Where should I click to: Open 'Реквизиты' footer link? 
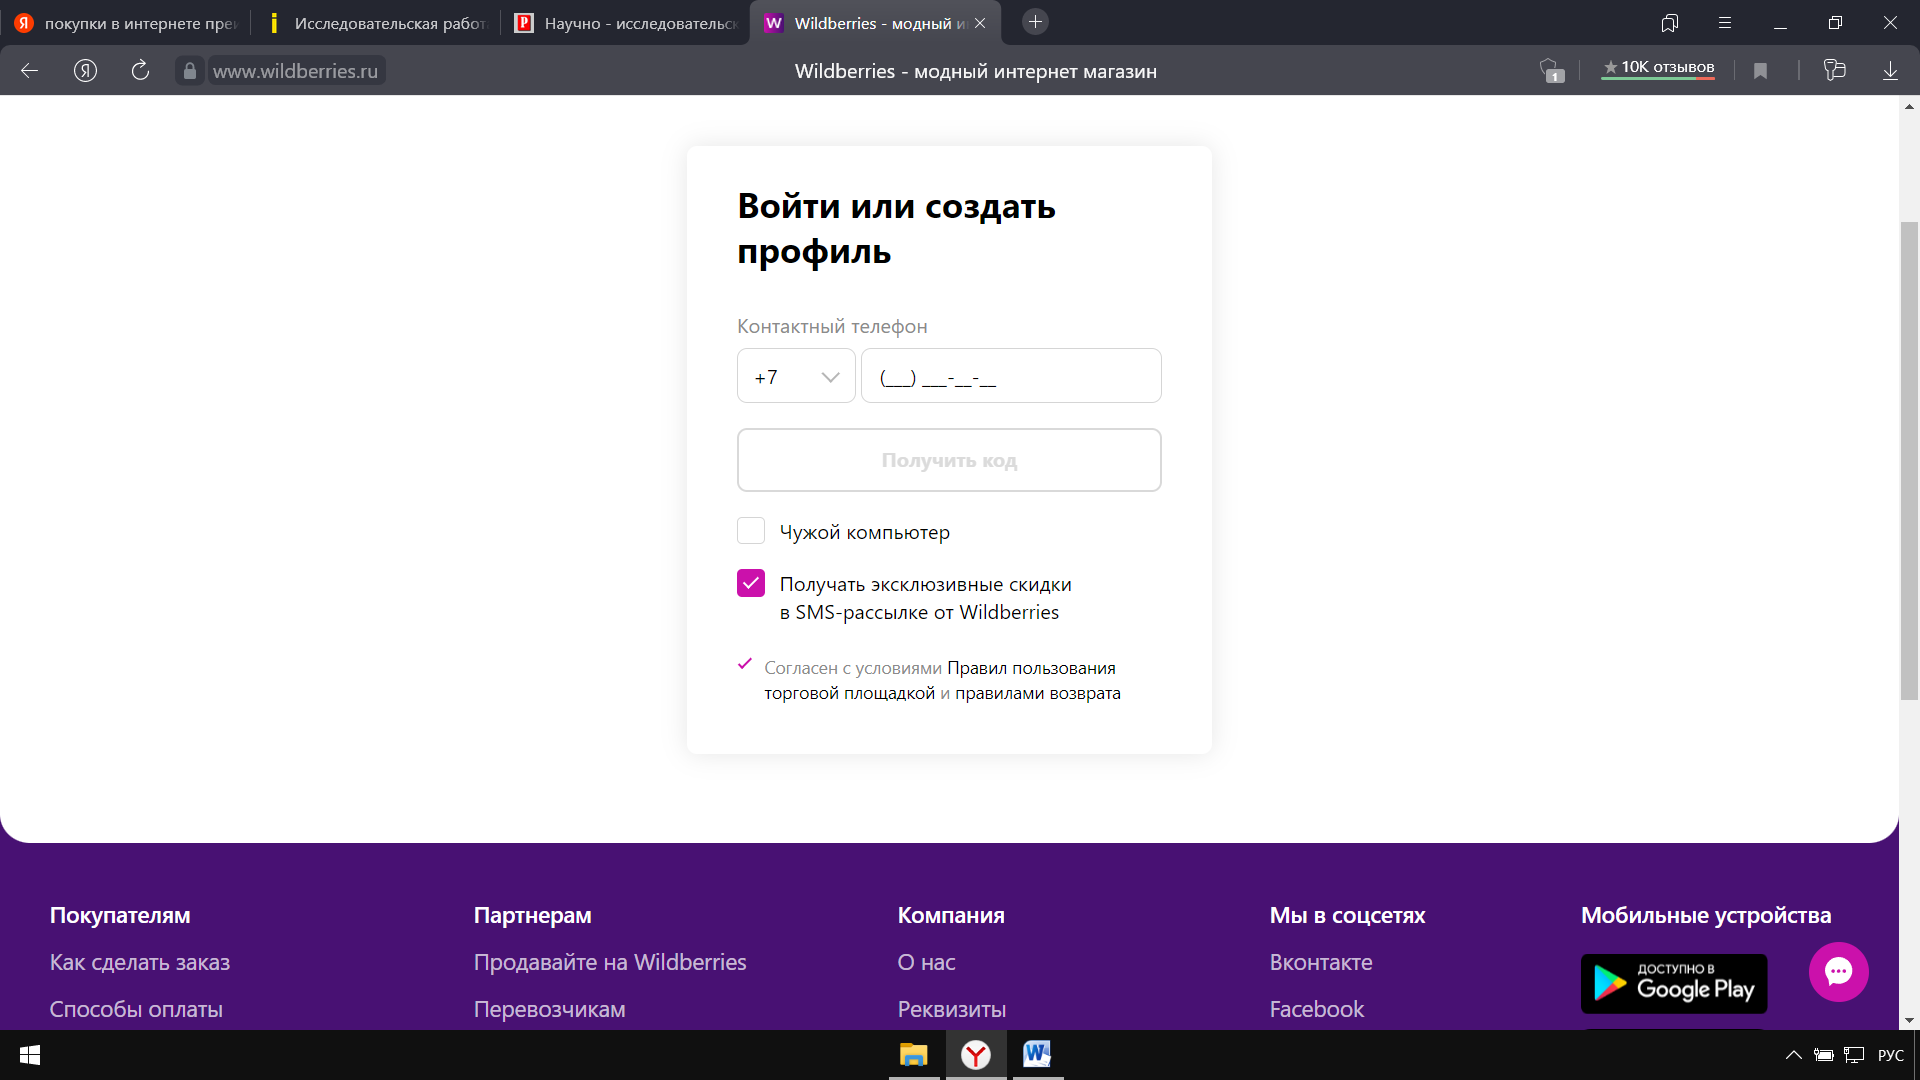coord(951,1009)
